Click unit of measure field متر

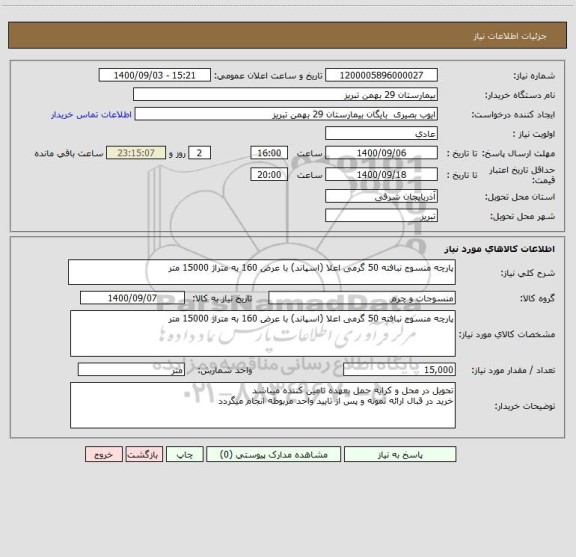[x=131, y=370]
